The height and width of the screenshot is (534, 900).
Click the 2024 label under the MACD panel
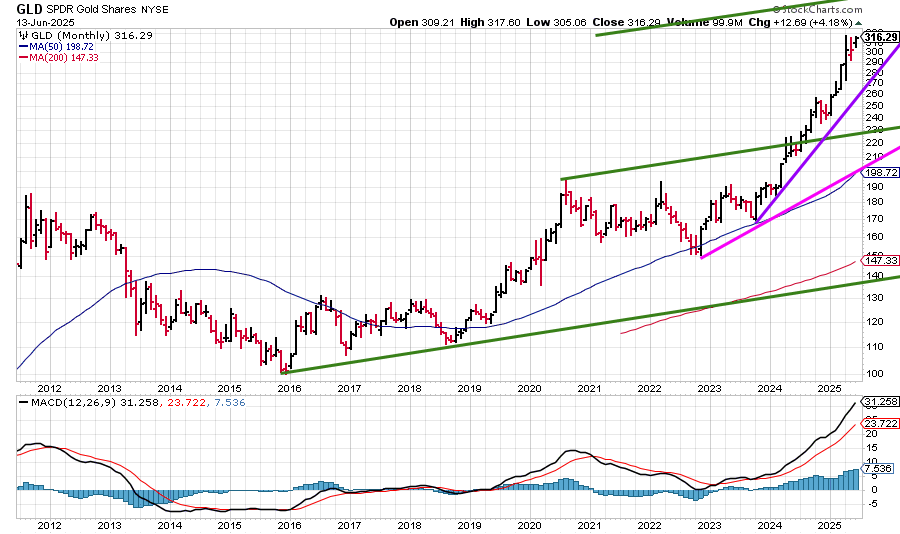(x=769, y=525)
